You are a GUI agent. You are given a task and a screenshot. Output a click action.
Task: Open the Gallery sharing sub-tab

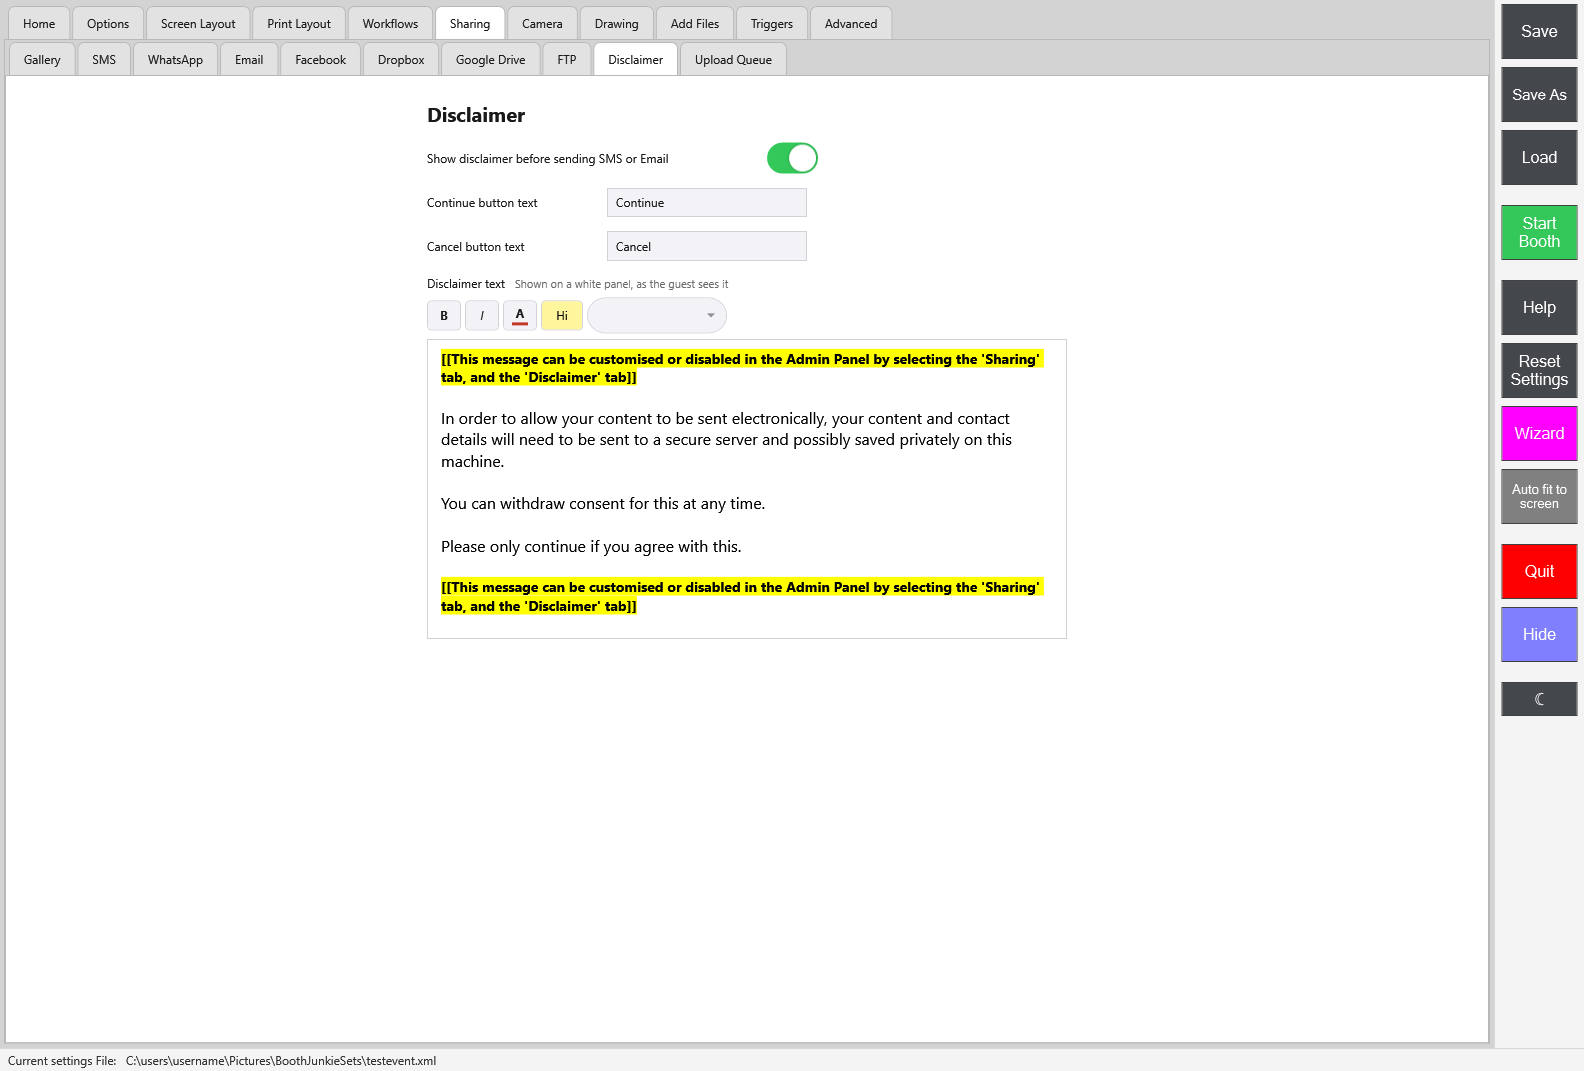[42, 60]
